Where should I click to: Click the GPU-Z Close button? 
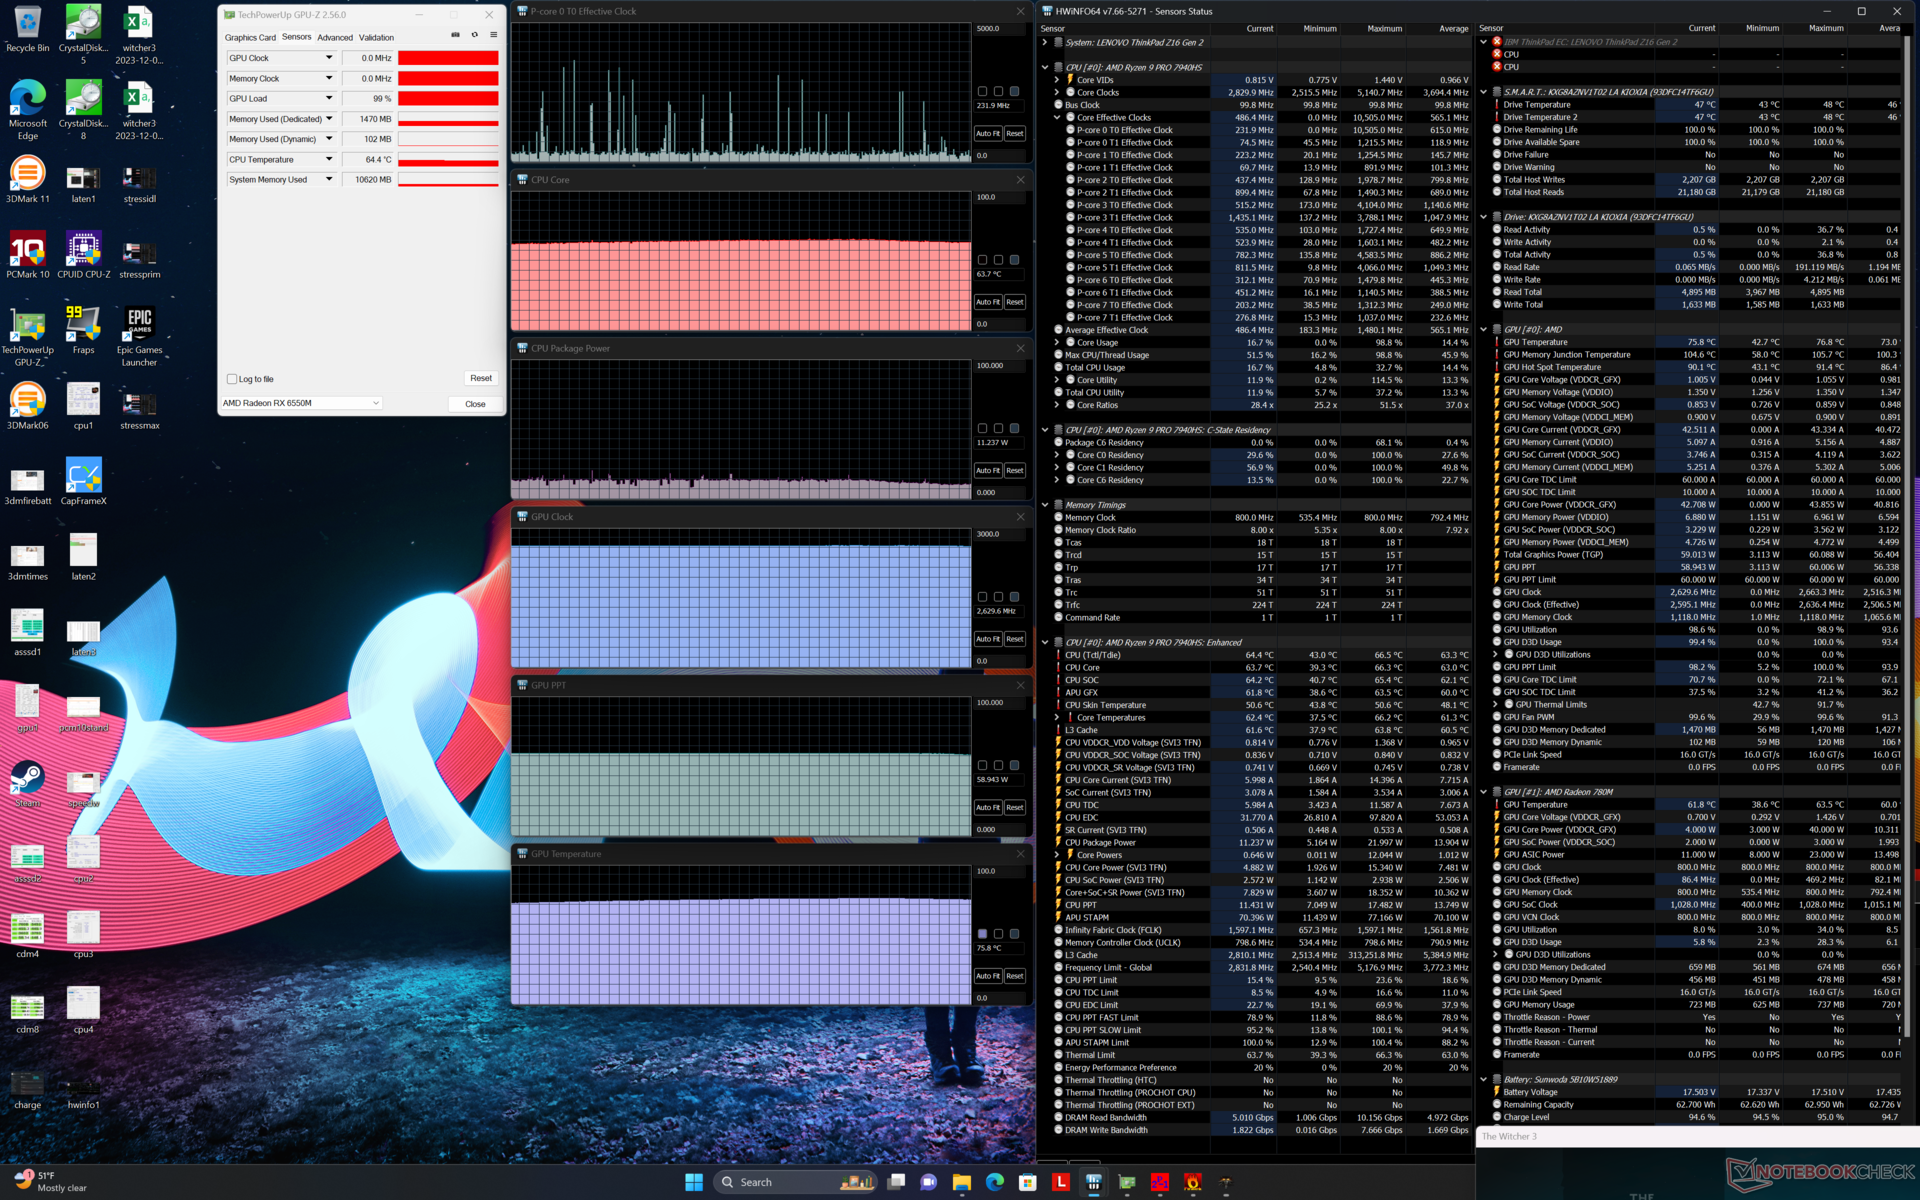tap(475, 404)
